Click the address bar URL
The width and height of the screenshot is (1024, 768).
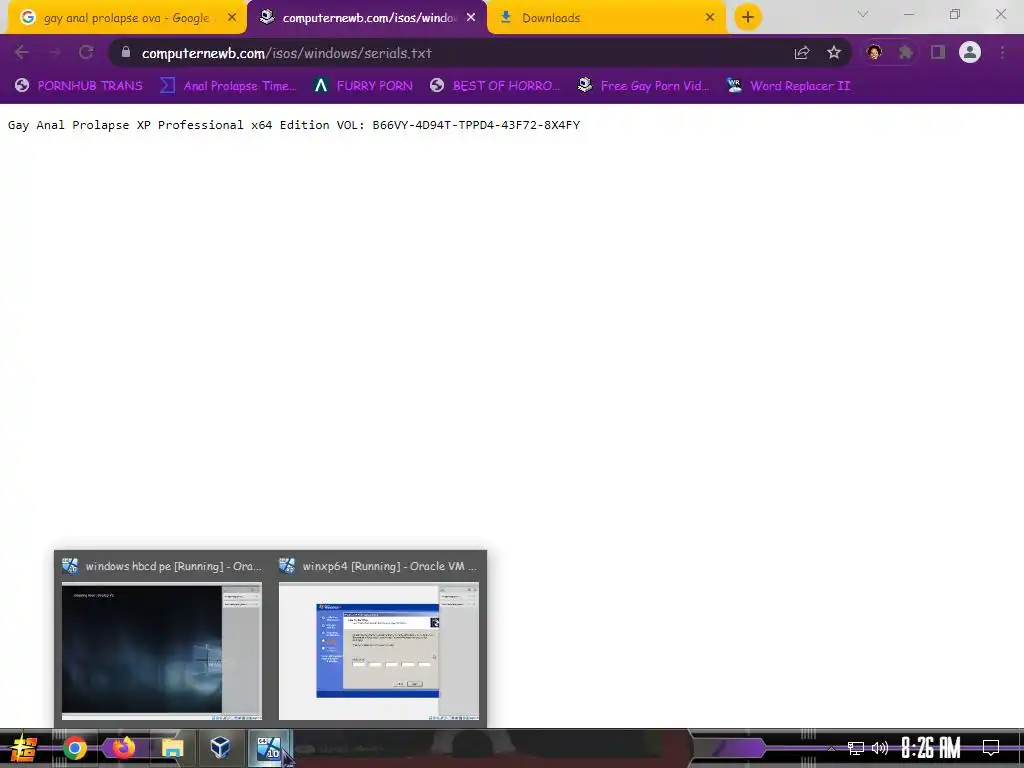pyautogui.click(x=287, y=54)
